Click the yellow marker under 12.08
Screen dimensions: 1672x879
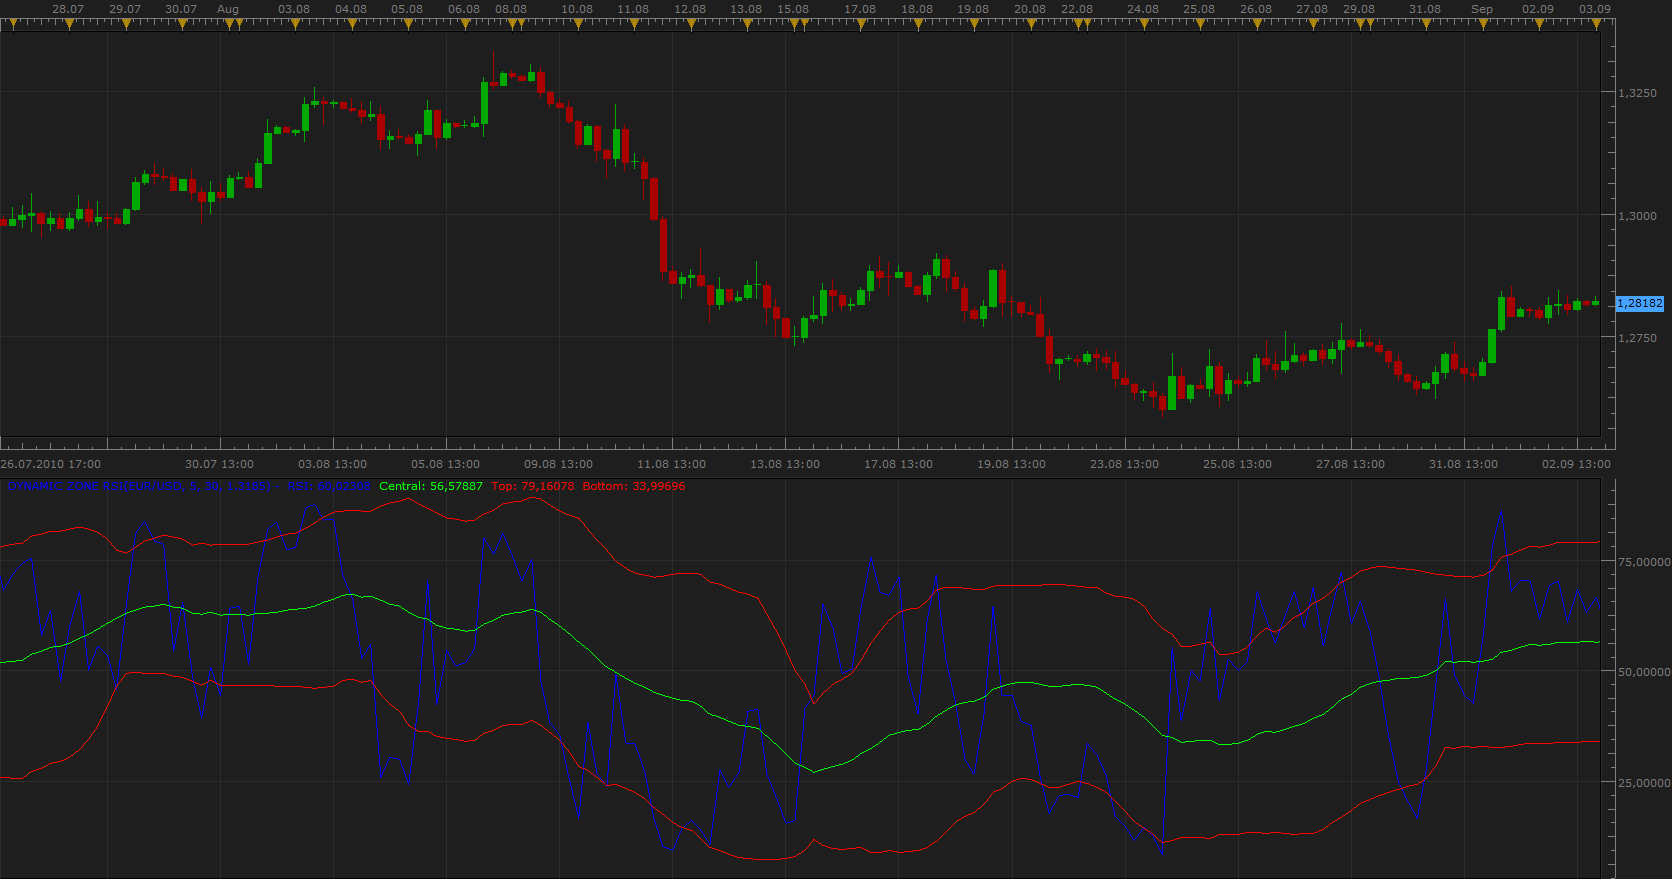(691, 24)
